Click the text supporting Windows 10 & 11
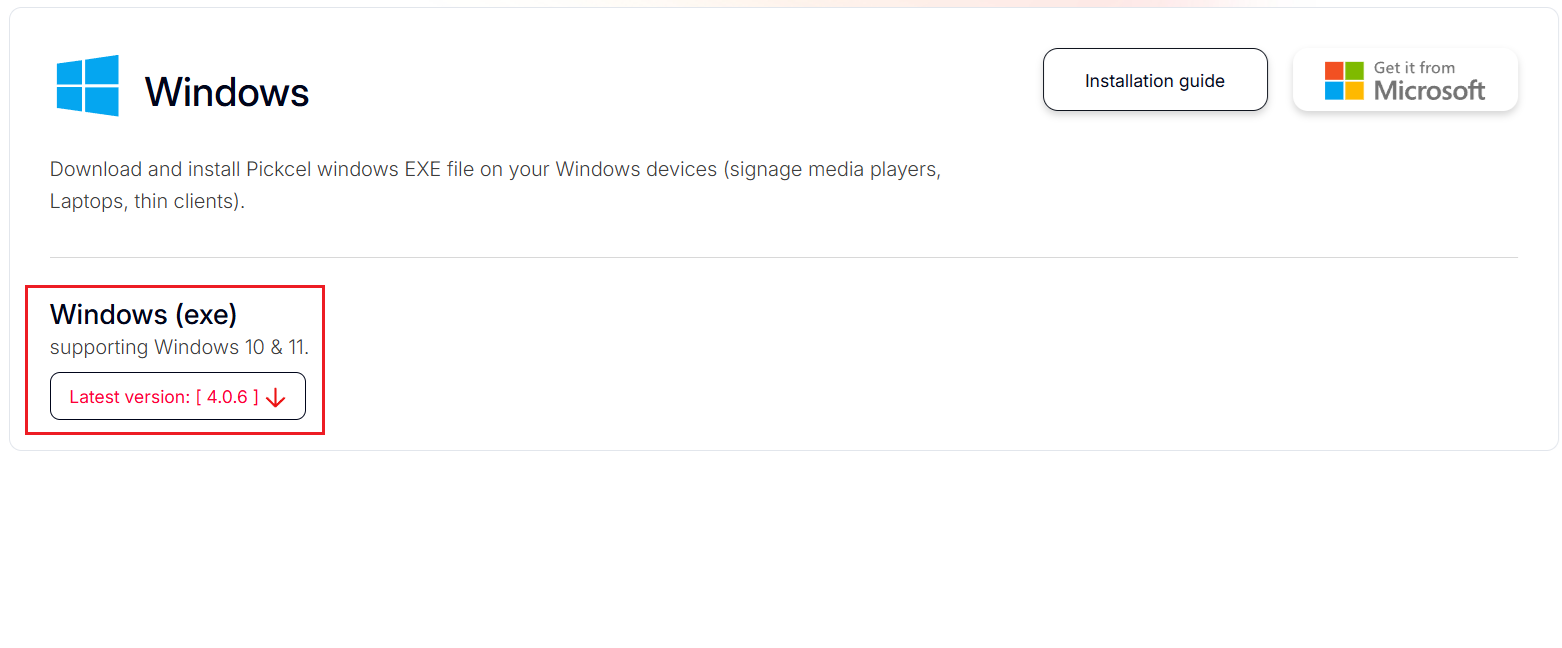 179,347
